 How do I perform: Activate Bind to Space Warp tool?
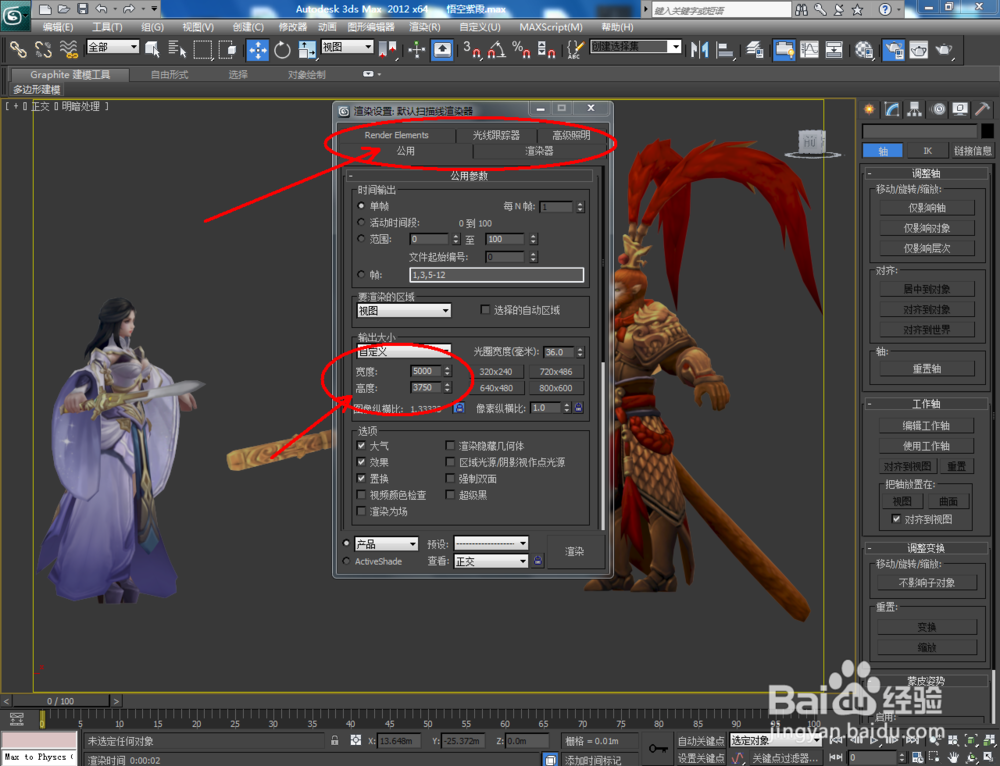(x=68, y=48)
